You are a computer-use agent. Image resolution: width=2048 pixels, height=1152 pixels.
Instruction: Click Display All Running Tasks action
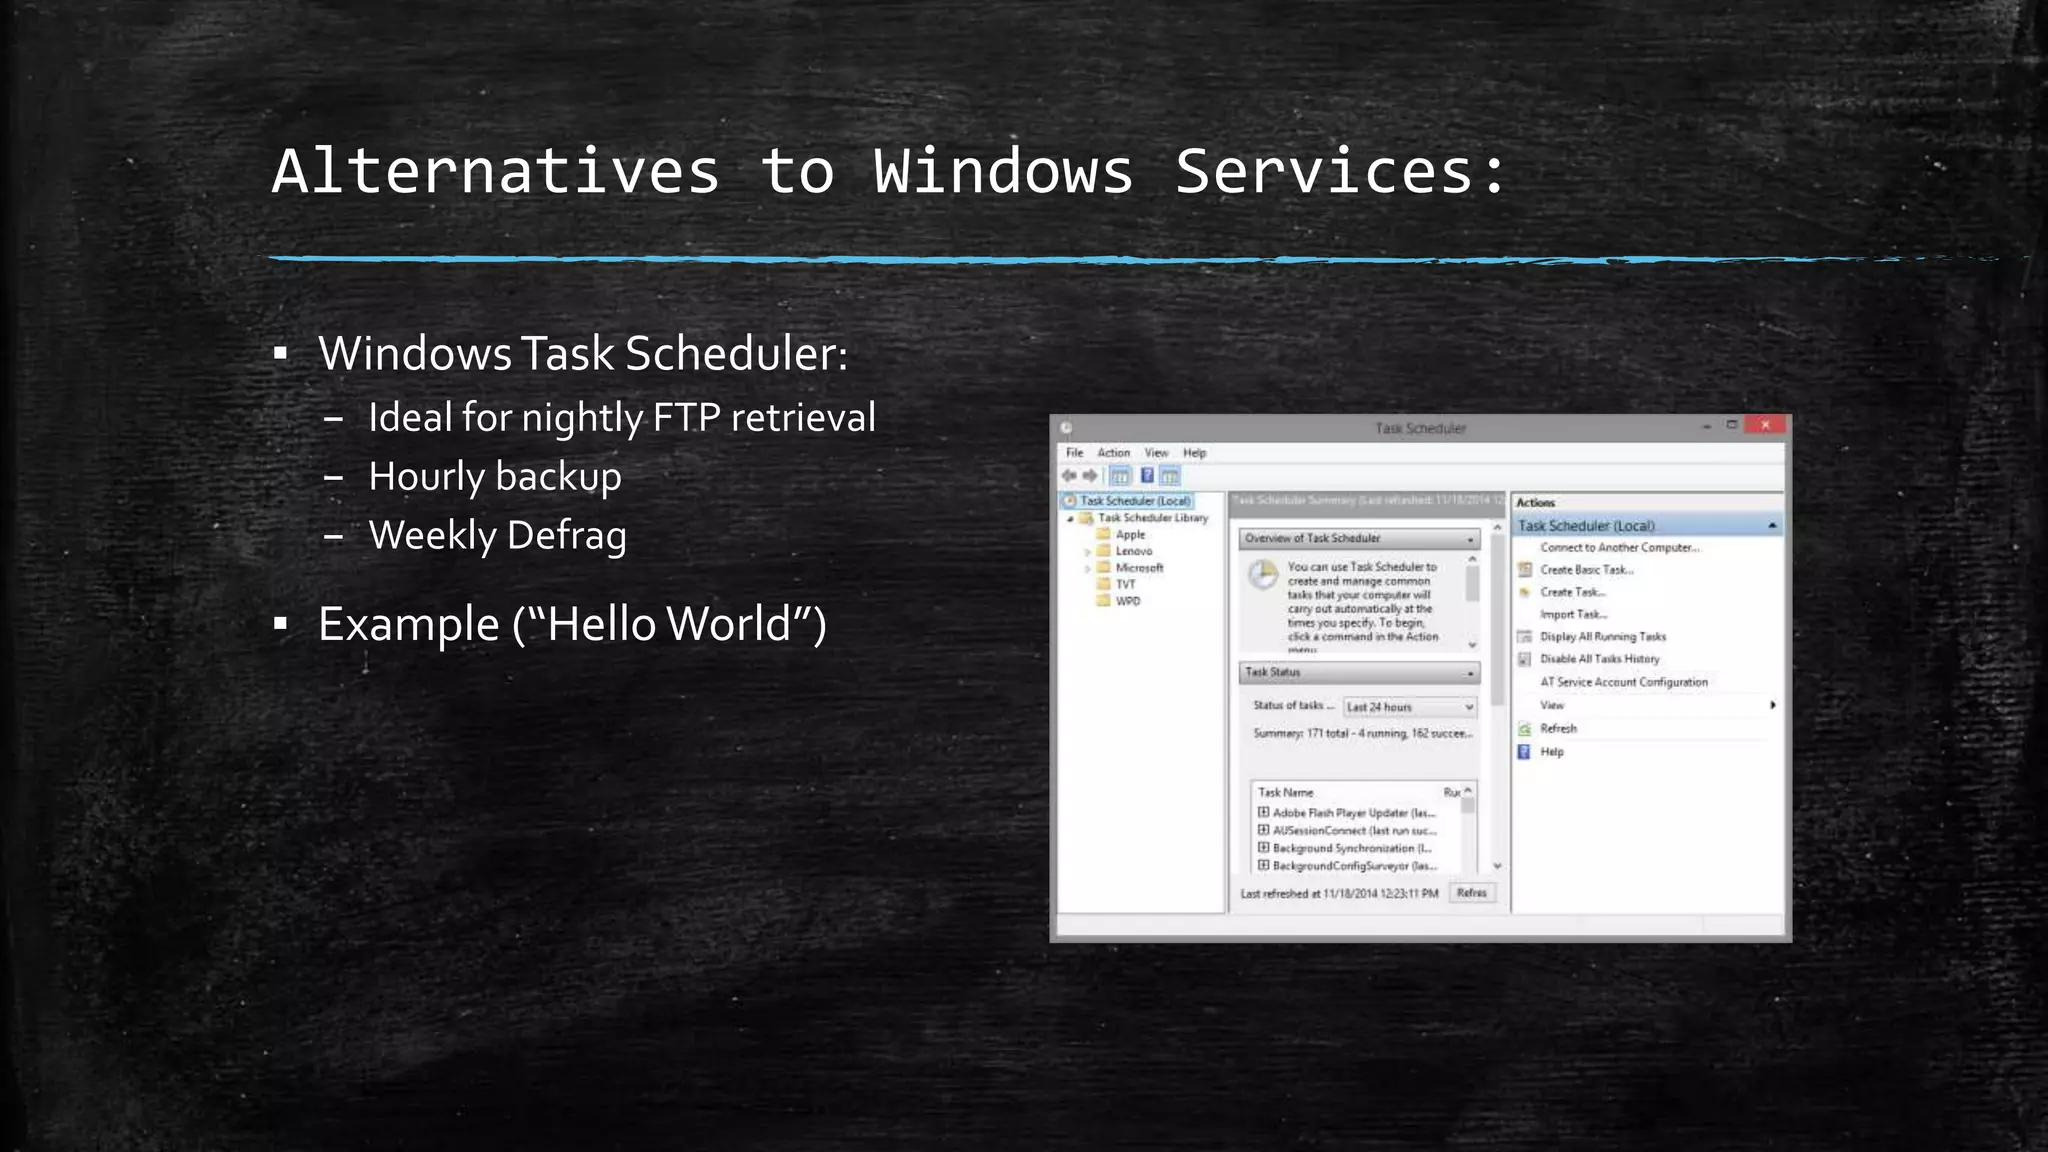point(1603,637)
